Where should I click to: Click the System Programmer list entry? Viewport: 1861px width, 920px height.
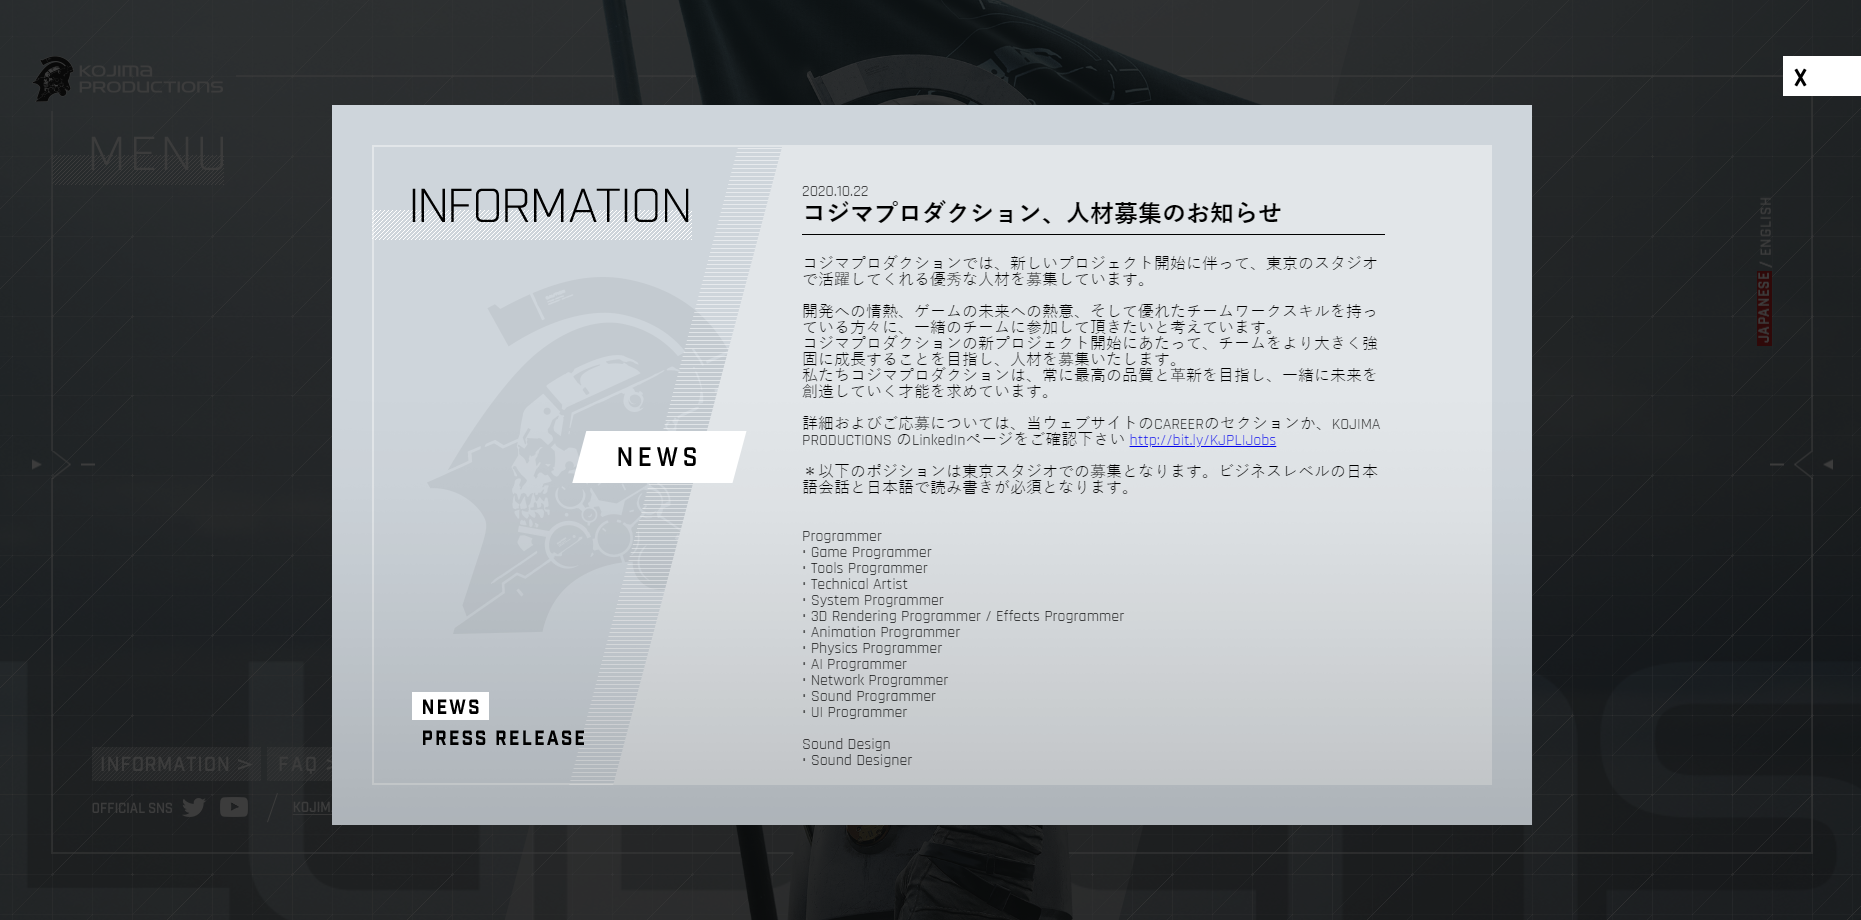(x=873, y=600)
